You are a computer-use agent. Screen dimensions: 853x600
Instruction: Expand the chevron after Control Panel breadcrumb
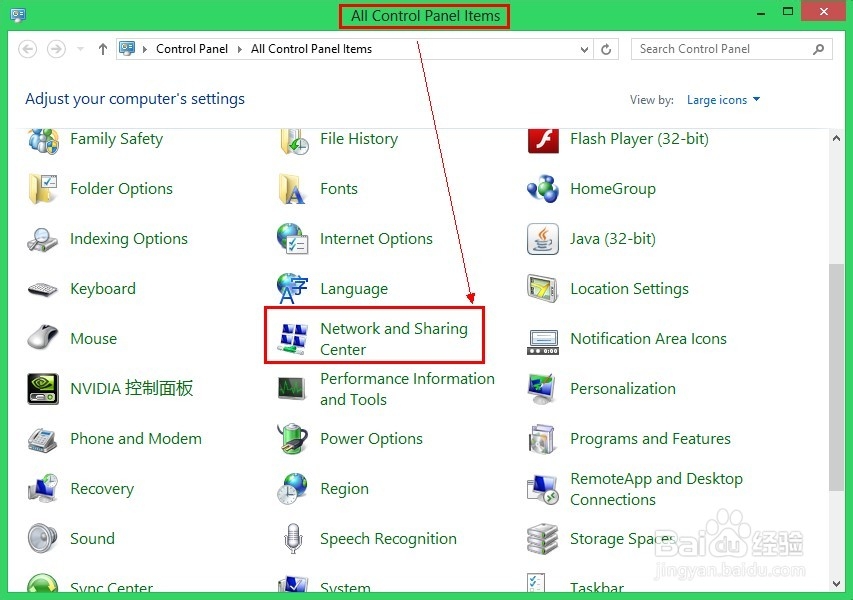(x=239, y=50)
